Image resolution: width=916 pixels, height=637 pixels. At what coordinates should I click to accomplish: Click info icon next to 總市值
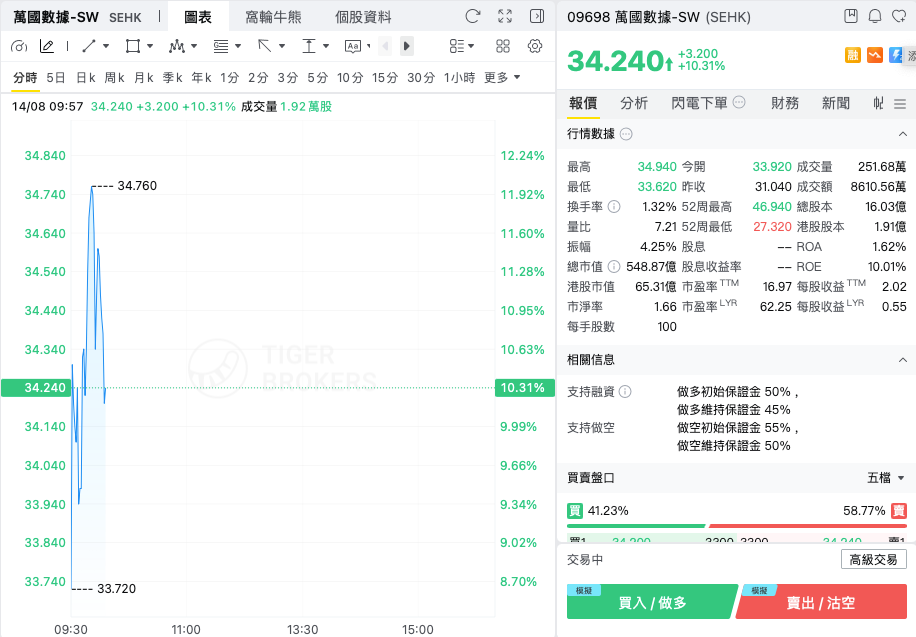click(614, 266)
